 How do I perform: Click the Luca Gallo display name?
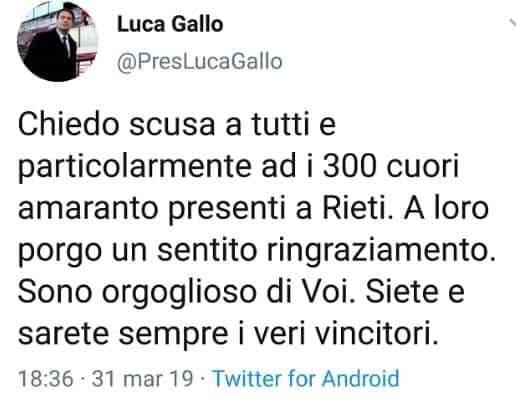170,24
